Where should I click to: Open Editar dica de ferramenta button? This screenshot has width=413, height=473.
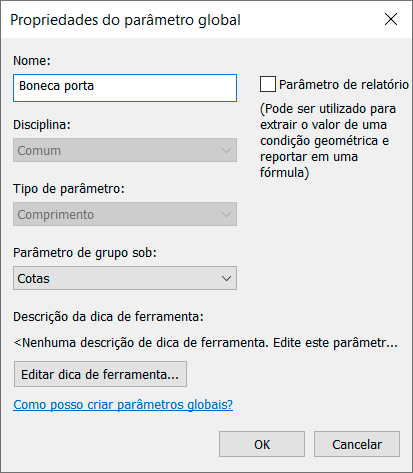(x=100, y=374)
